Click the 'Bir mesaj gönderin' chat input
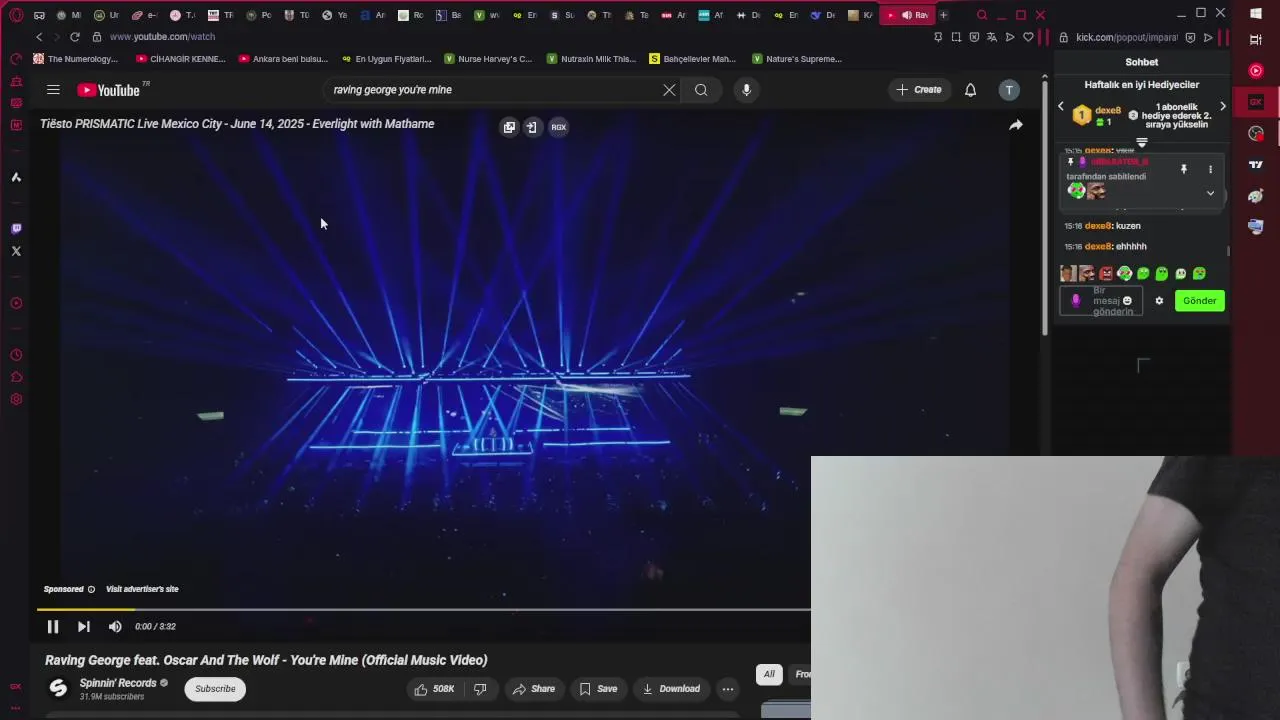Image resolution: width=1280 pixels, height=720 pixels. click(1101, 301)
